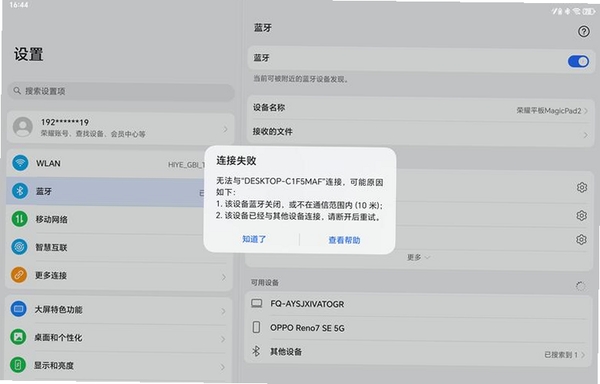Open 其他设备 list
Image resolution: width=600 pixels, height=384 pixels.
[x=418, y=352]
